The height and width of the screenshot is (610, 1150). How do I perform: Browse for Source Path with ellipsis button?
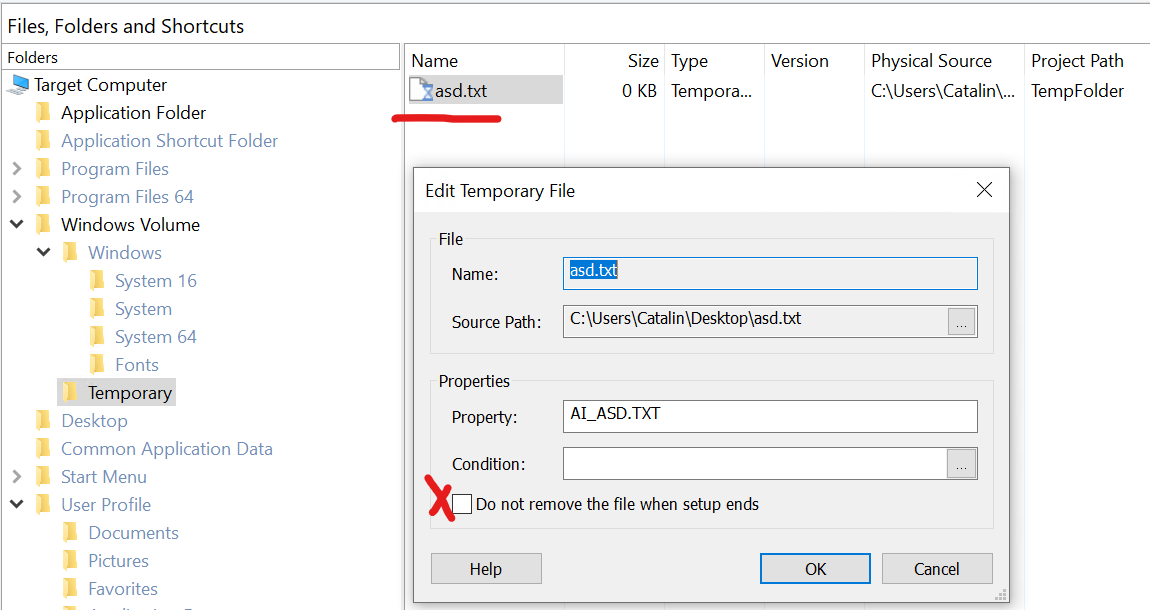(x=961, y=321)
